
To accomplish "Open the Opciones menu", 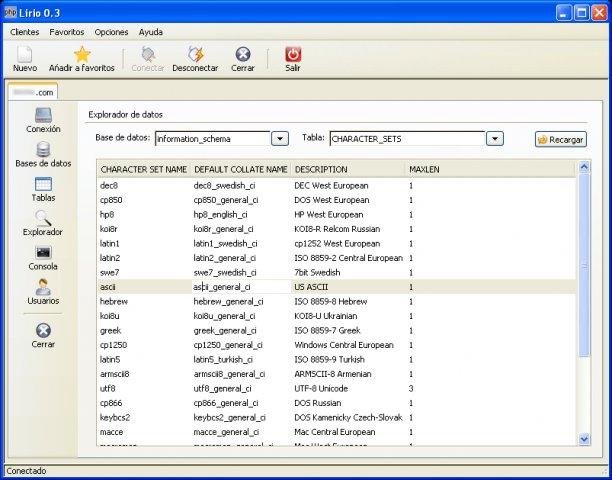I will [111, 32].
